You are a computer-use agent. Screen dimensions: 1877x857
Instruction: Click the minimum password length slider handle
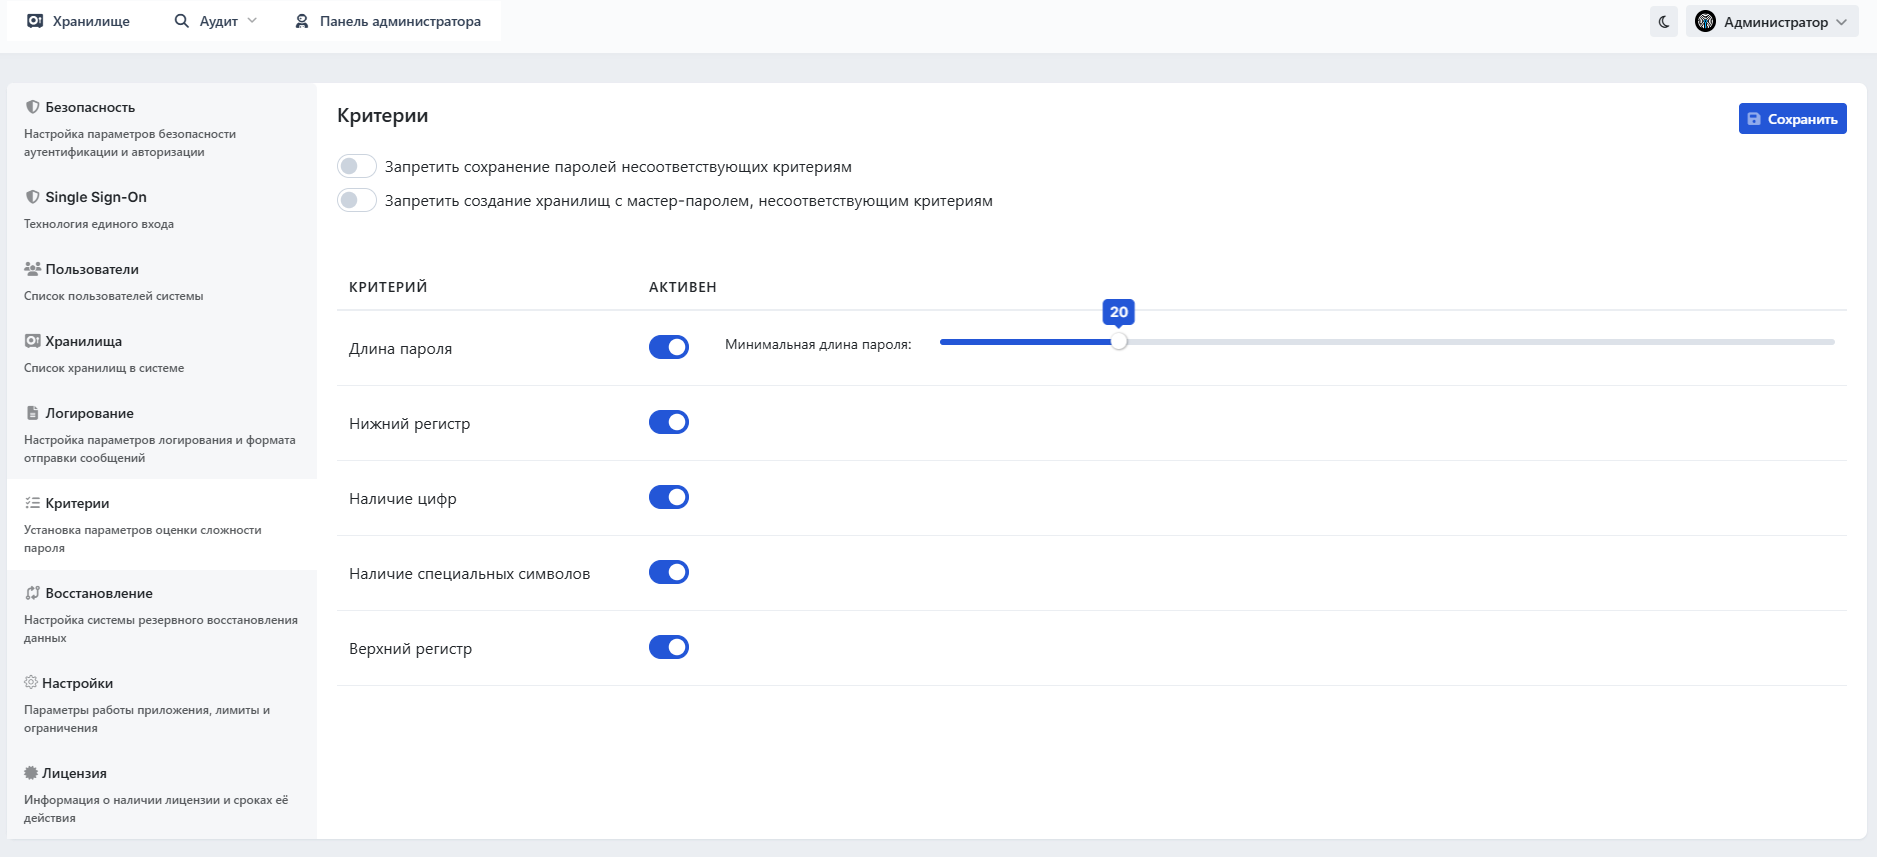click(x=1119, y=342)
